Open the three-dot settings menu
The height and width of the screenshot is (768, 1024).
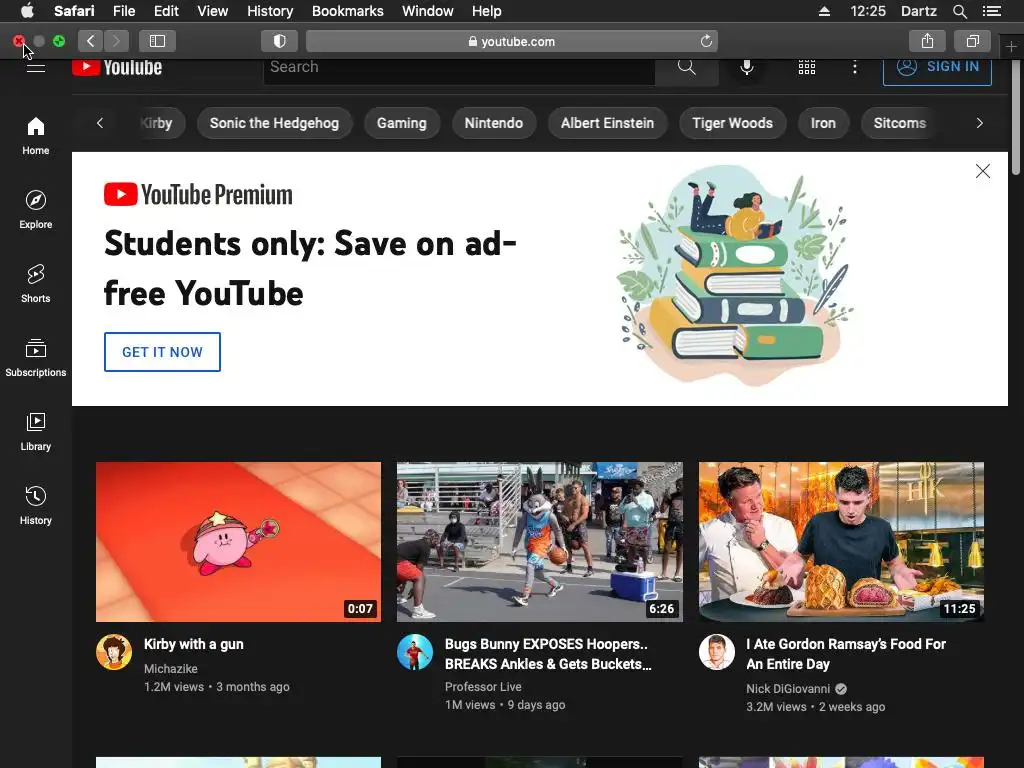(x=854, y=67)
